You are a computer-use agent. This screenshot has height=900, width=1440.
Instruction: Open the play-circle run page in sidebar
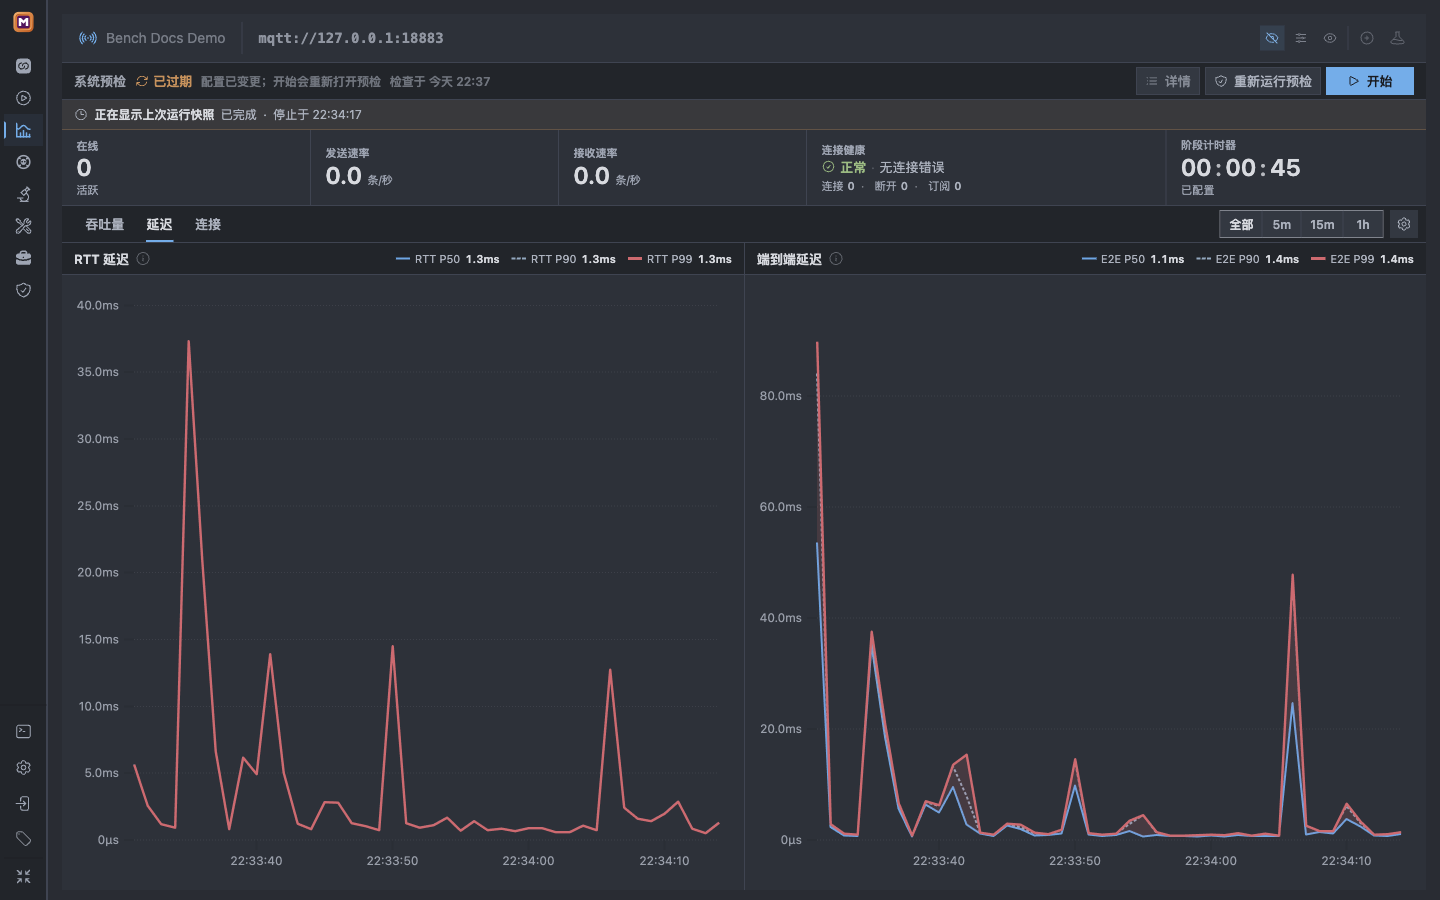point(23,98)
